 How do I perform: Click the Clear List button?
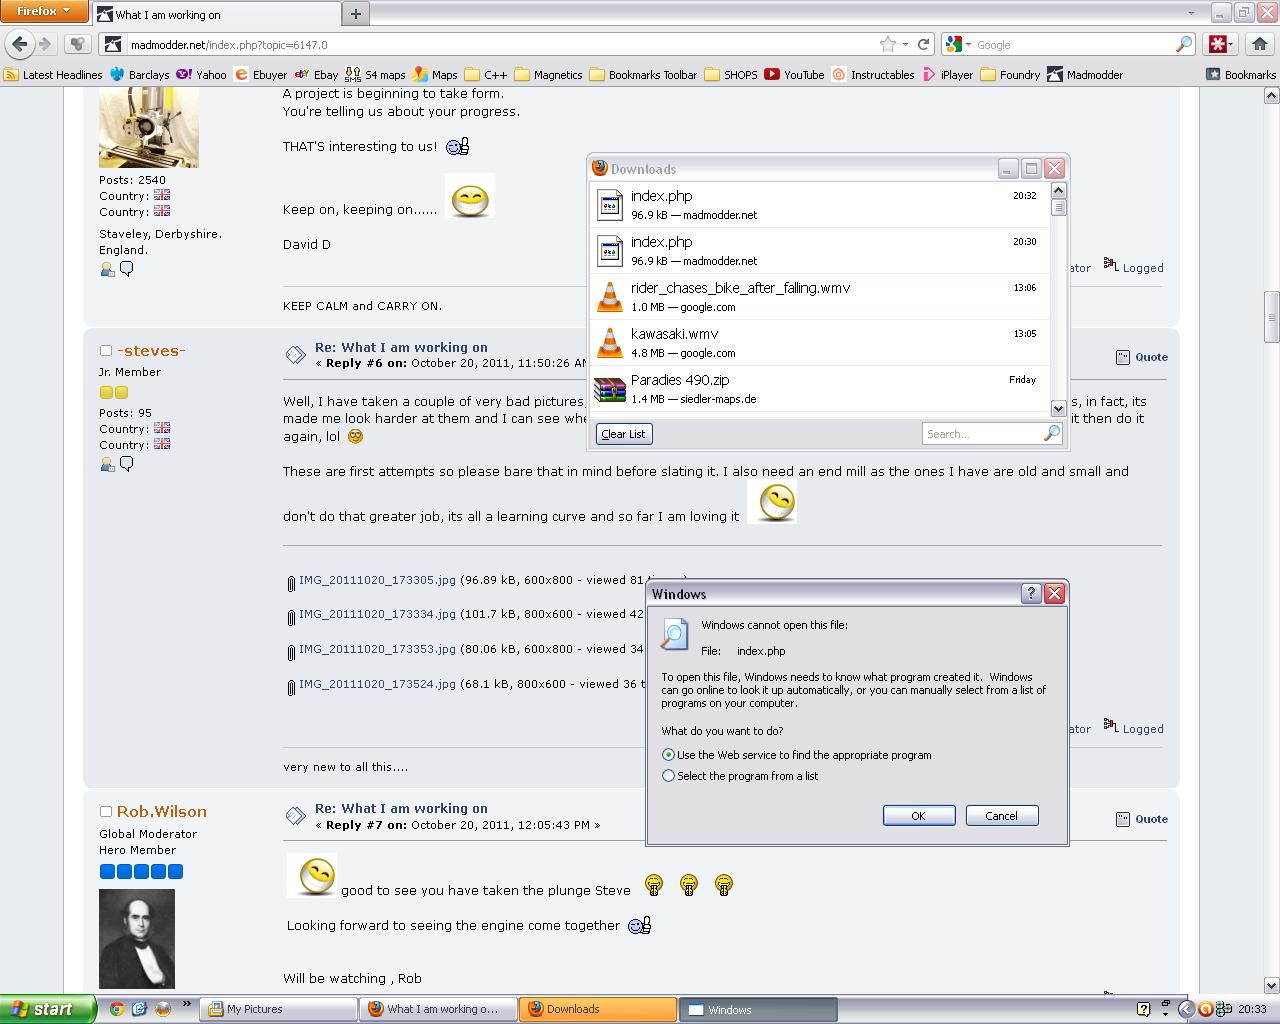tap(623, 434)
